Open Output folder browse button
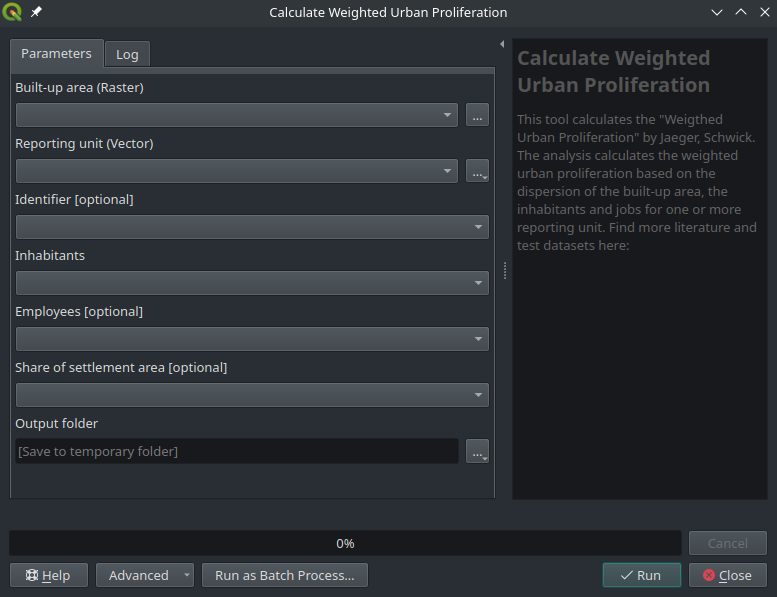777x597 pixels. pos(477,451)
